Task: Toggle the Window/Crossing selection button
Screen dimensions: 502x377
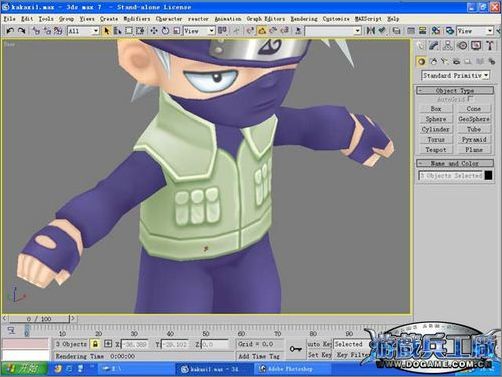Action: (140, 31)
